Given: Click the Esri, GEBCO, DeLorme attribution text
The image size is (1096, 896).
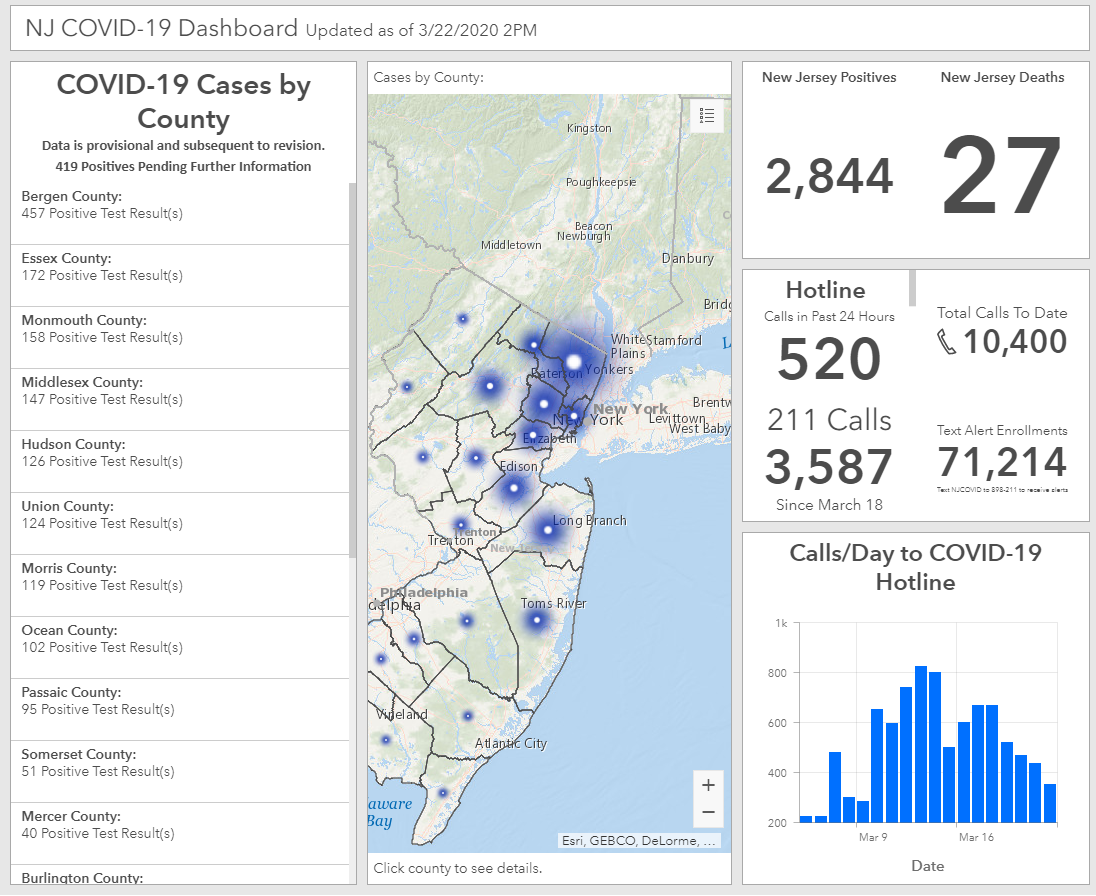Looking at the screenshot, I should tap(639, 841).
